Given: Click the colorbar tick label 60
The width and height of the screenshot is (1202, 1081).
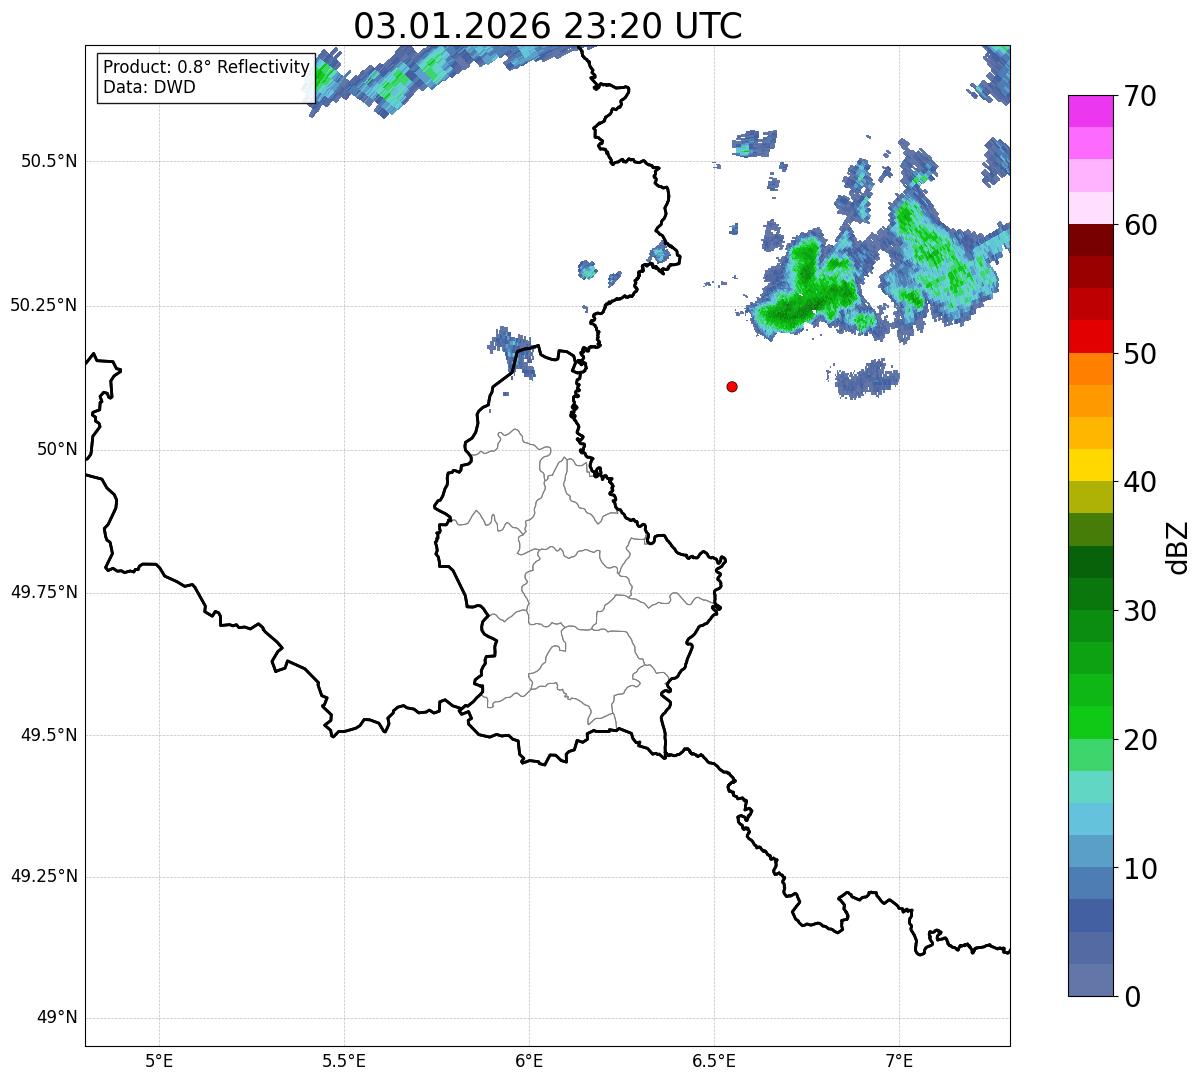Looking at the screenshot, I should 1140,225.
